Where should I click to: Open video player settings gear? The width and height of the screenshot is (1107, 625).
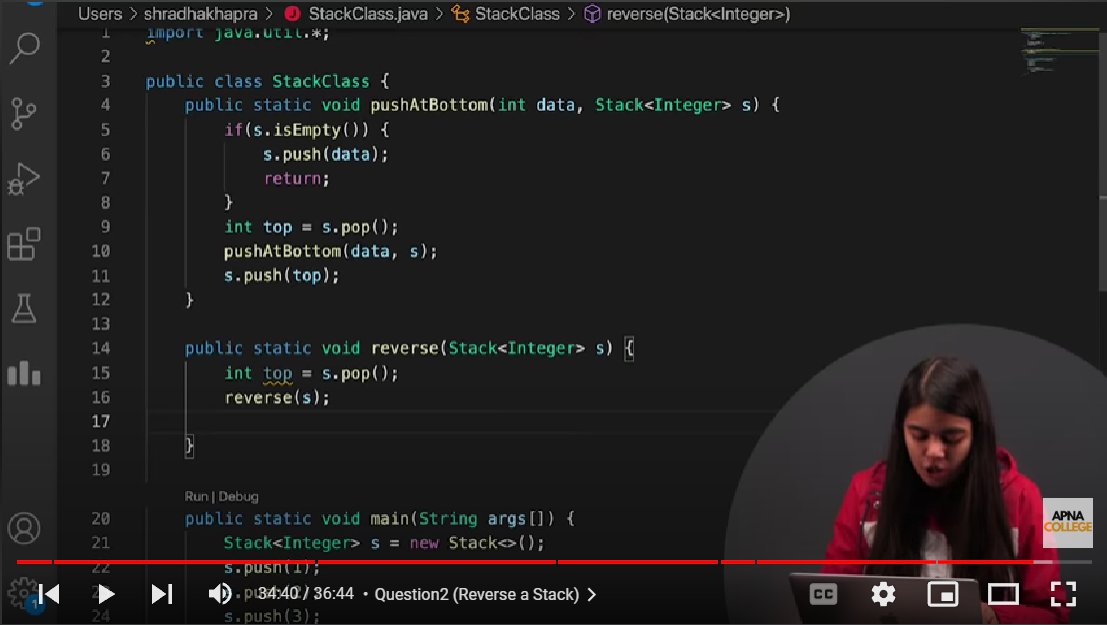pyautogui.click(x=883, y=594)
